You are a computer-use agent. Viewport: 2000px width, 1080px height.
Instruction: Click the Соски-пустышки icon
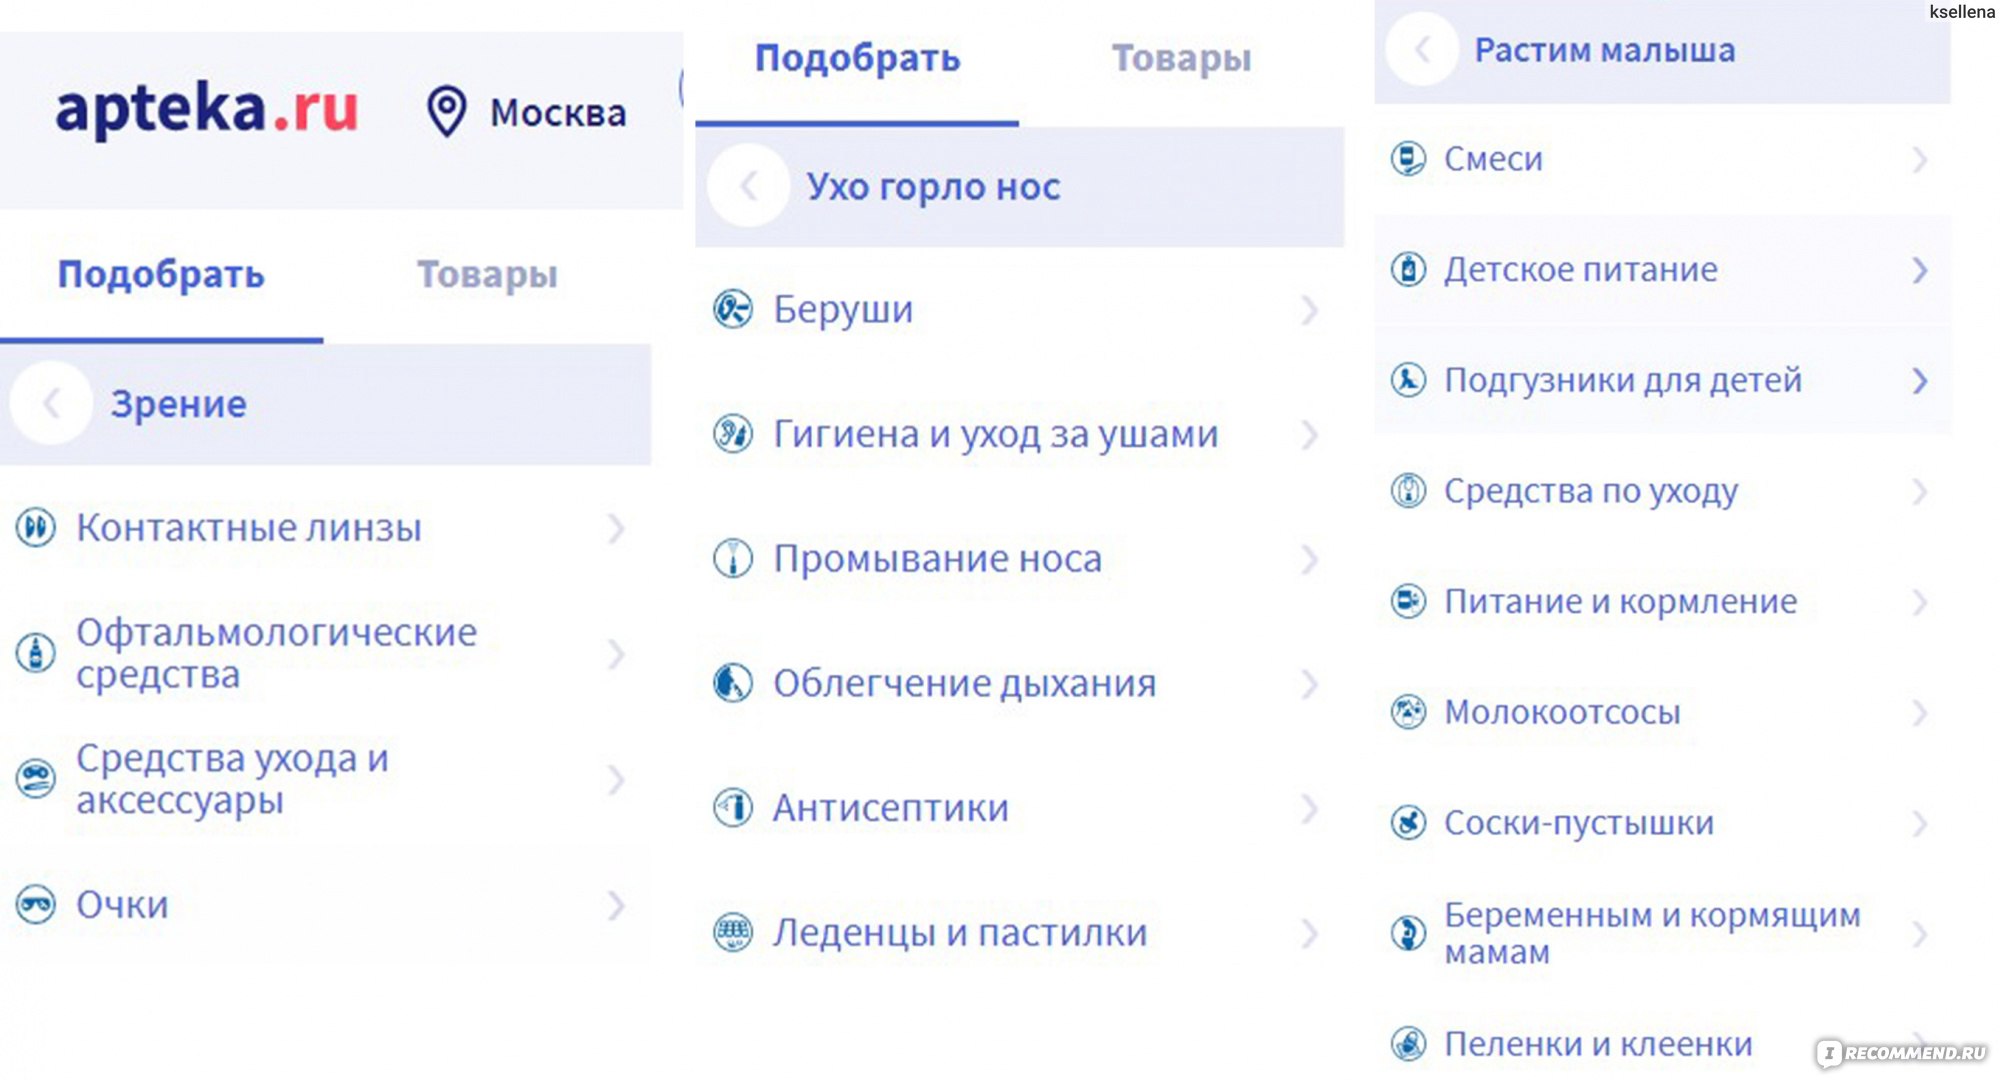tap(1409, 823)
